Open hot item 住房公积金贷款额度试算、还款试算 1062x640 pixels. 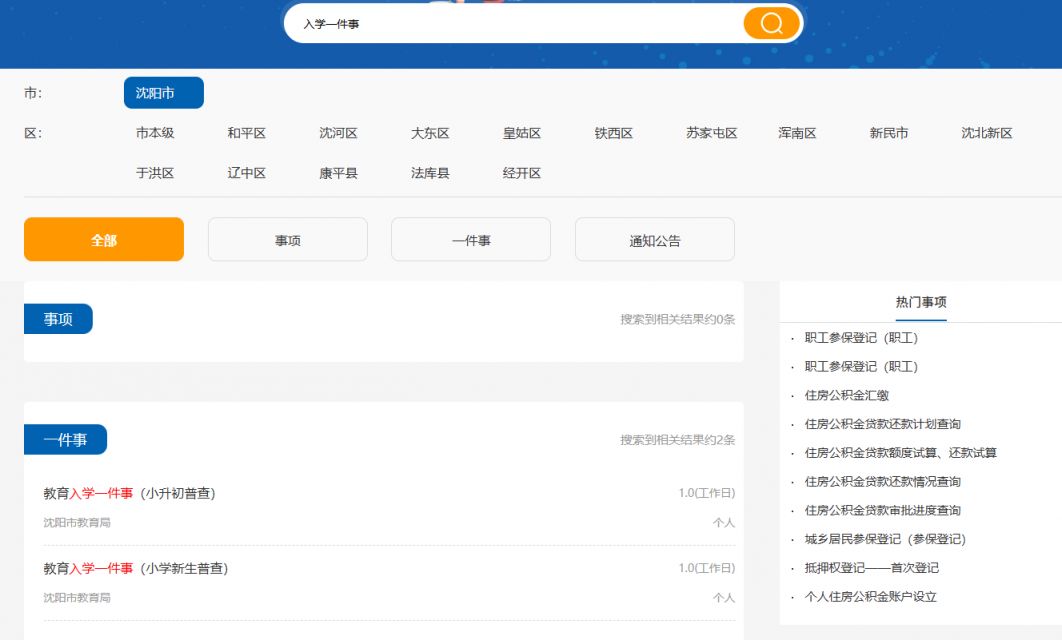901,453
